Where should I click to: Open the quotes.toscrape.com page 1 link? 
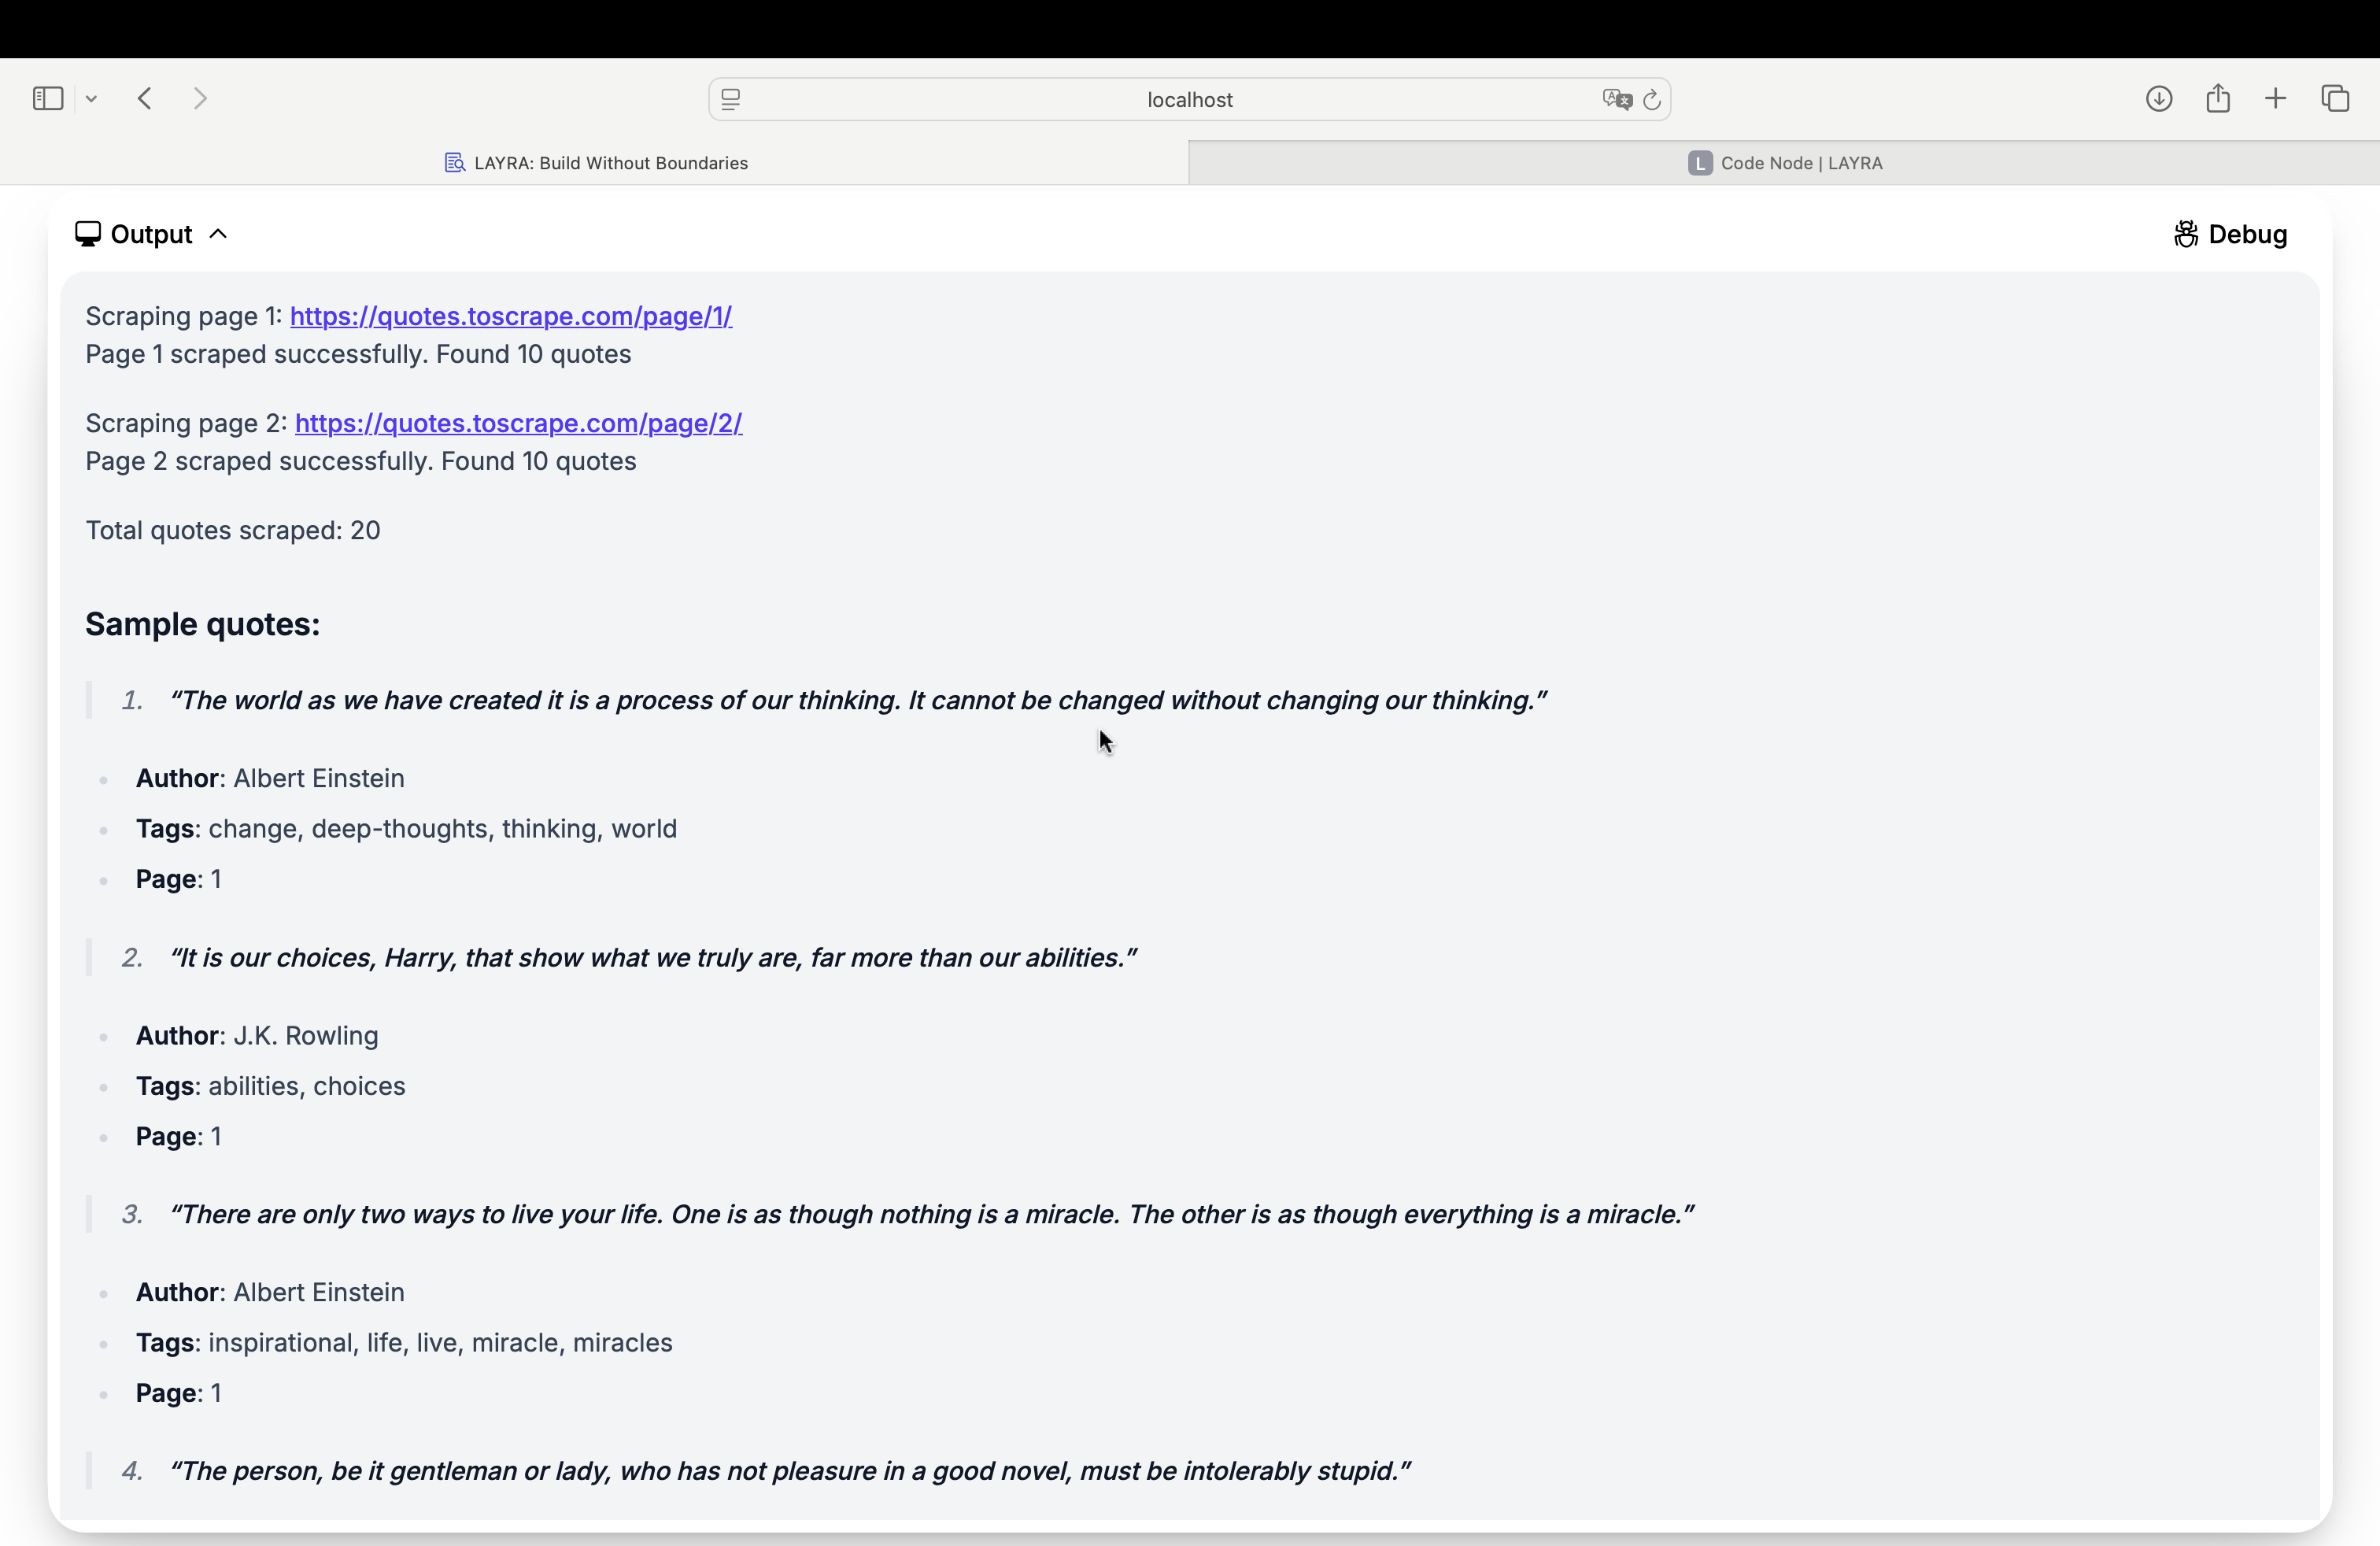tap(511, 316)
